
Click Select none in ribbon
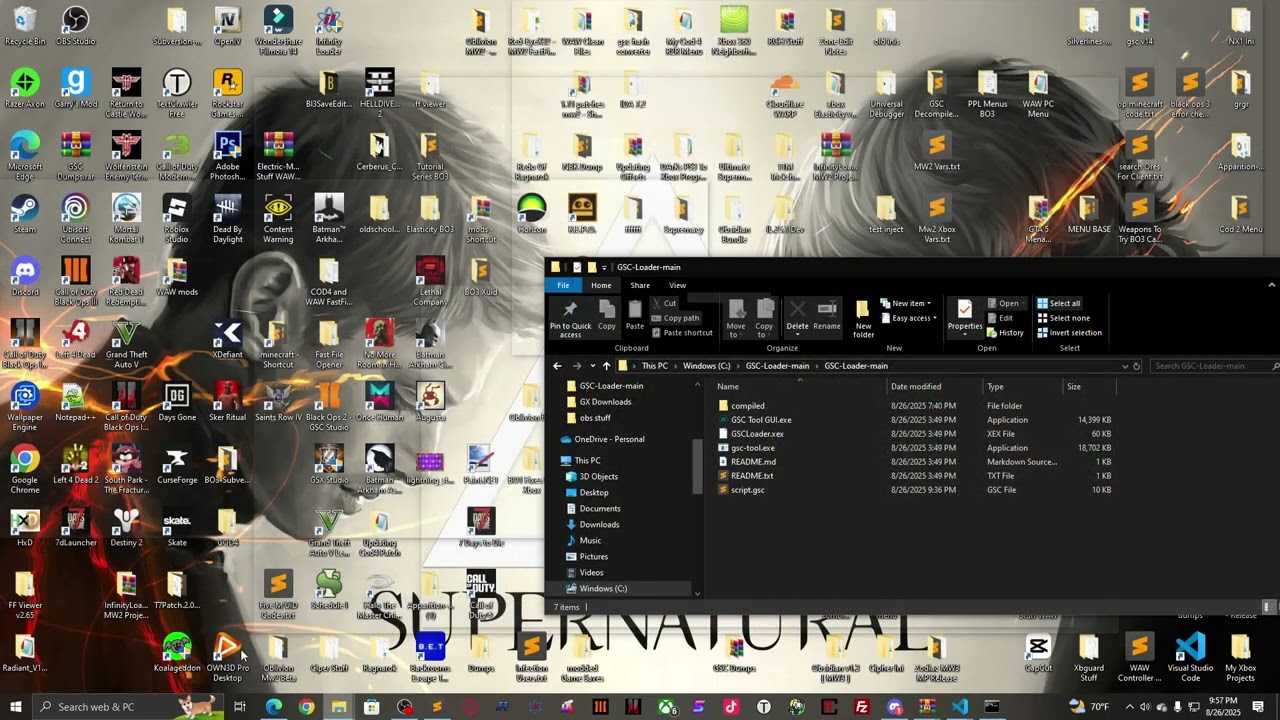(x=1063, y=318)
